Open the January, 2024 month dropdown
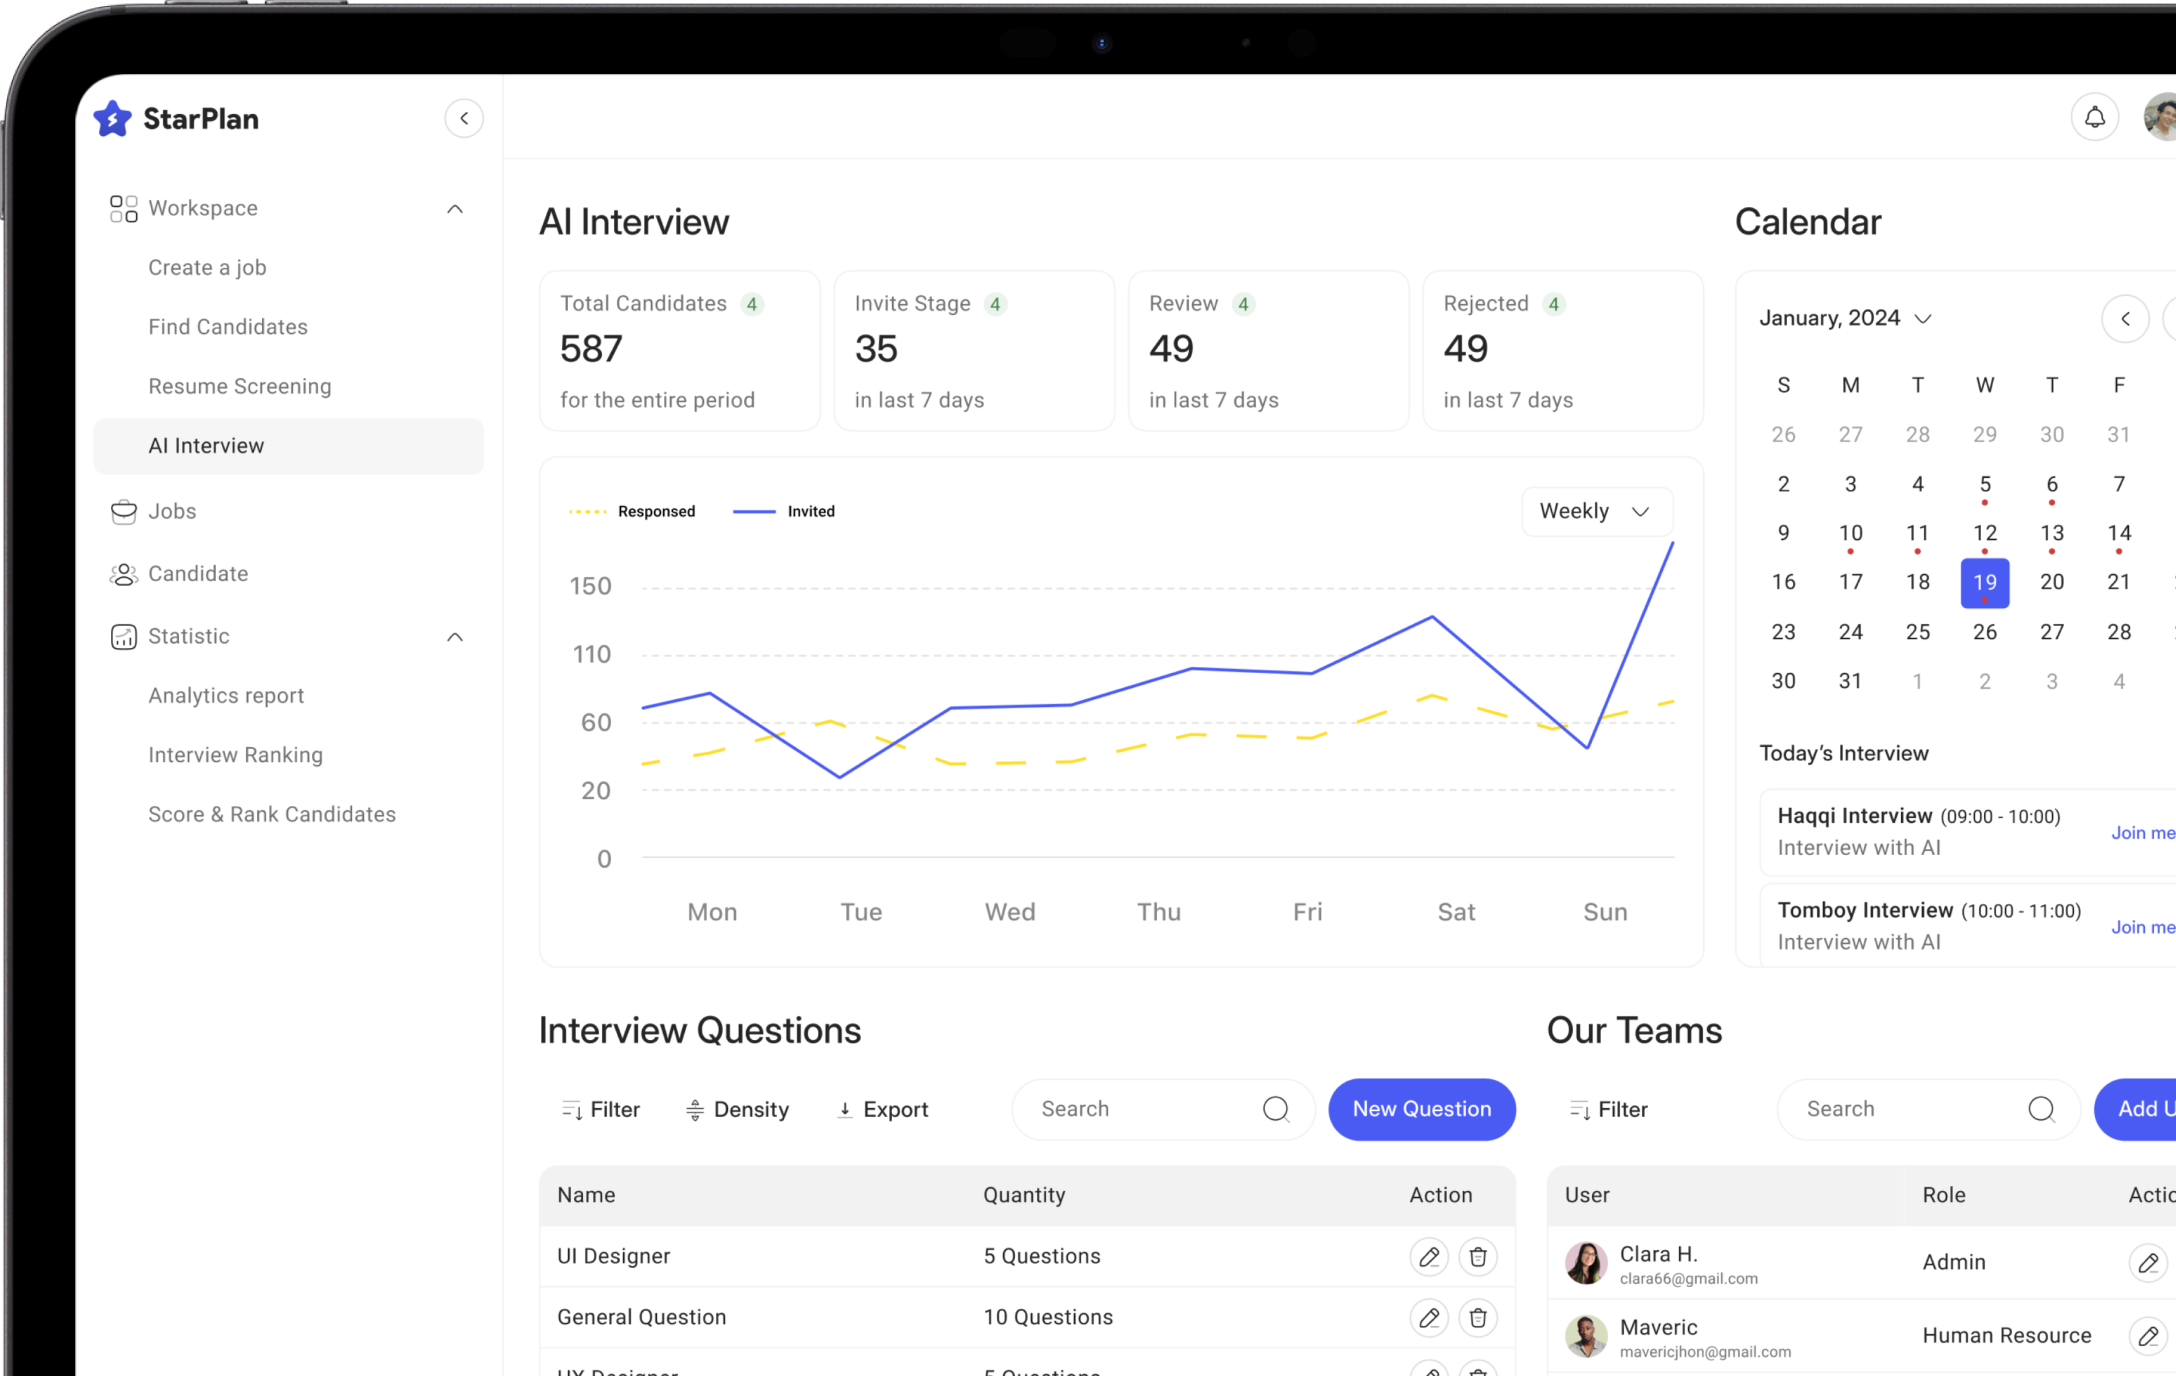 click(x=1845, y=319)
